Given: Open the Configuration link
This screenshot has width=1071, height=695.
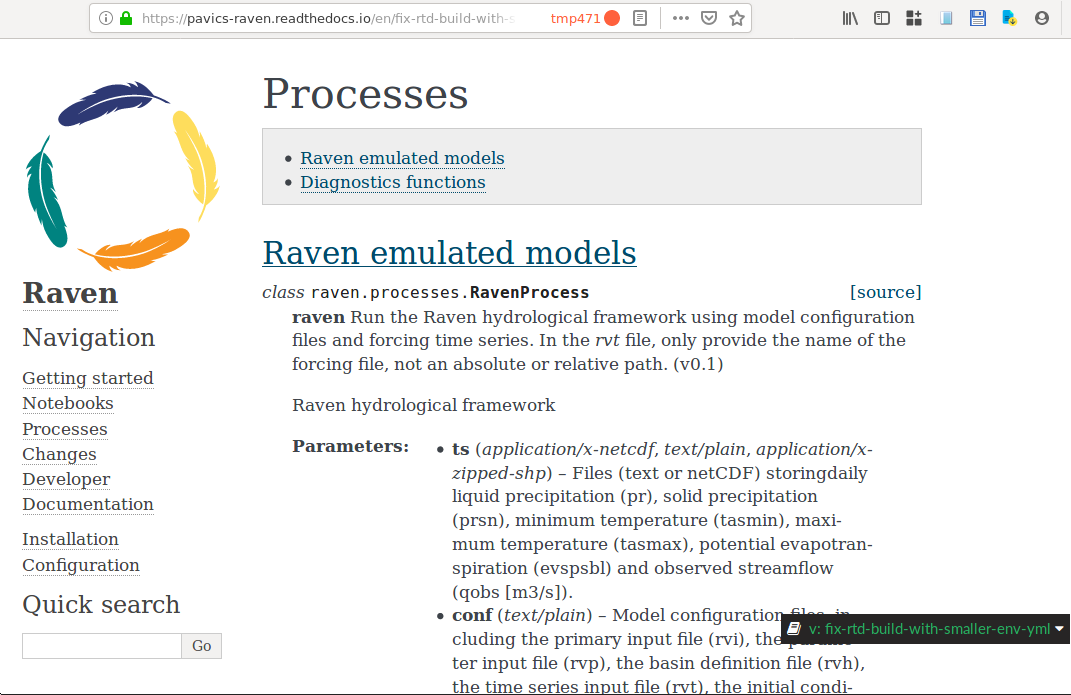Looking at the screenshot, I should tap(81, 565).
